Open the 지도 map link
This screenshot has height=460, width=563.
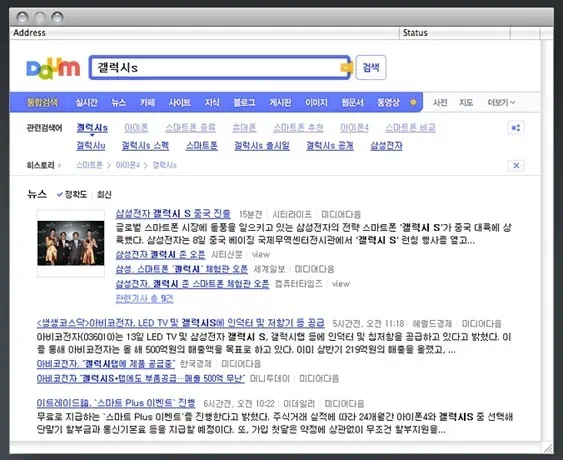pos(466,103)
